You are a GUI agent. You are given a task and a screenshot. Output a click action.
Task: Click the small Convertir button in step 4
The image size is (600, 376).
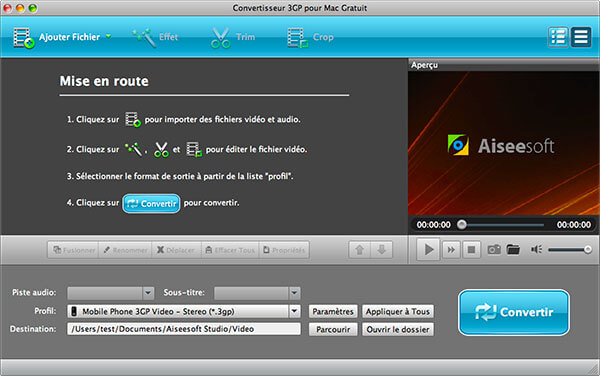152,203
